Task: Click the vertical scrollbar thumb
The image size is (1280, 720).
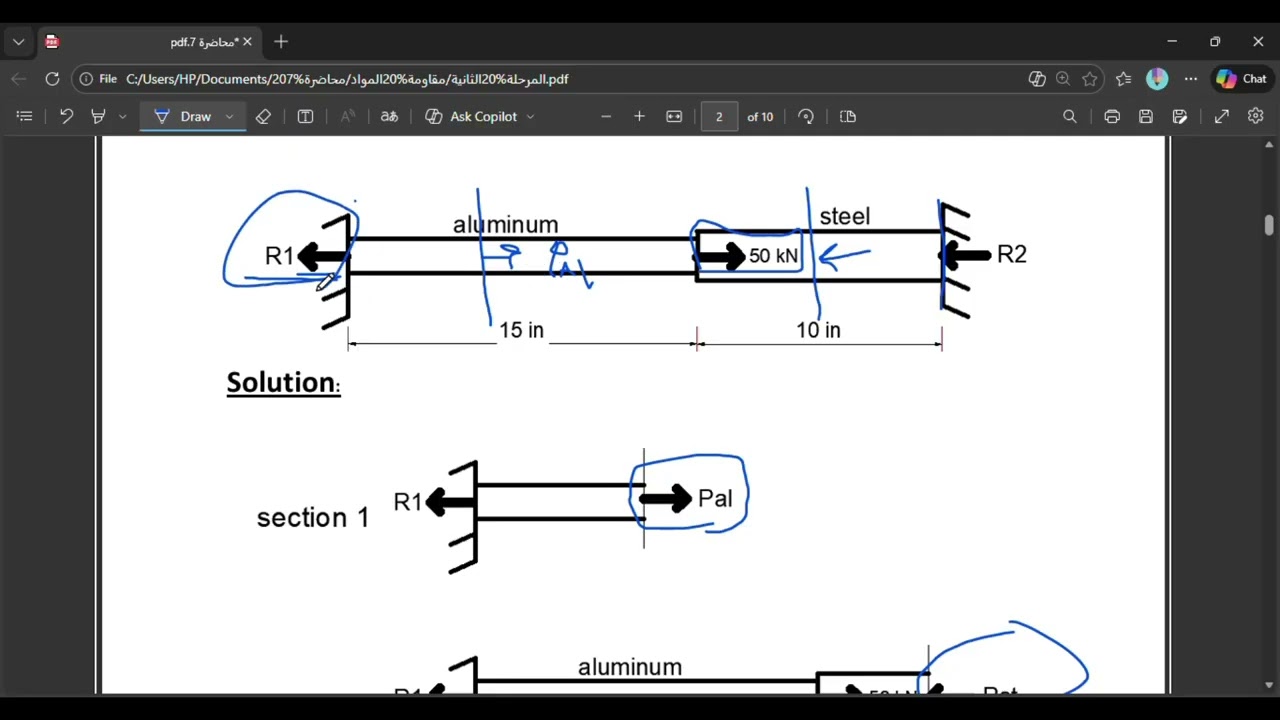Action: click(1269, 225)
